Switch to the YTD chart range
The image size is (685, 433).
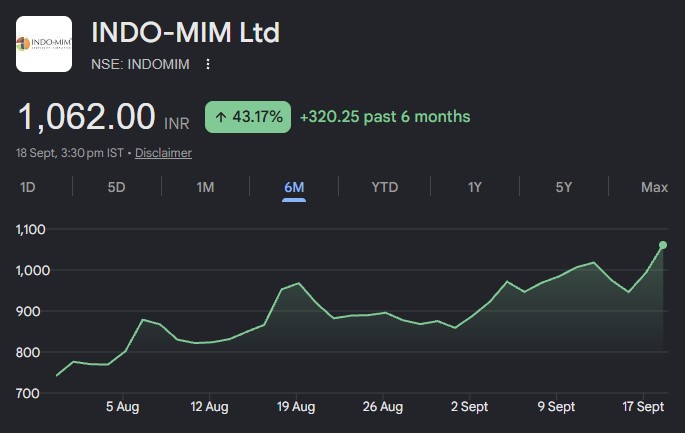pos(385,187)
